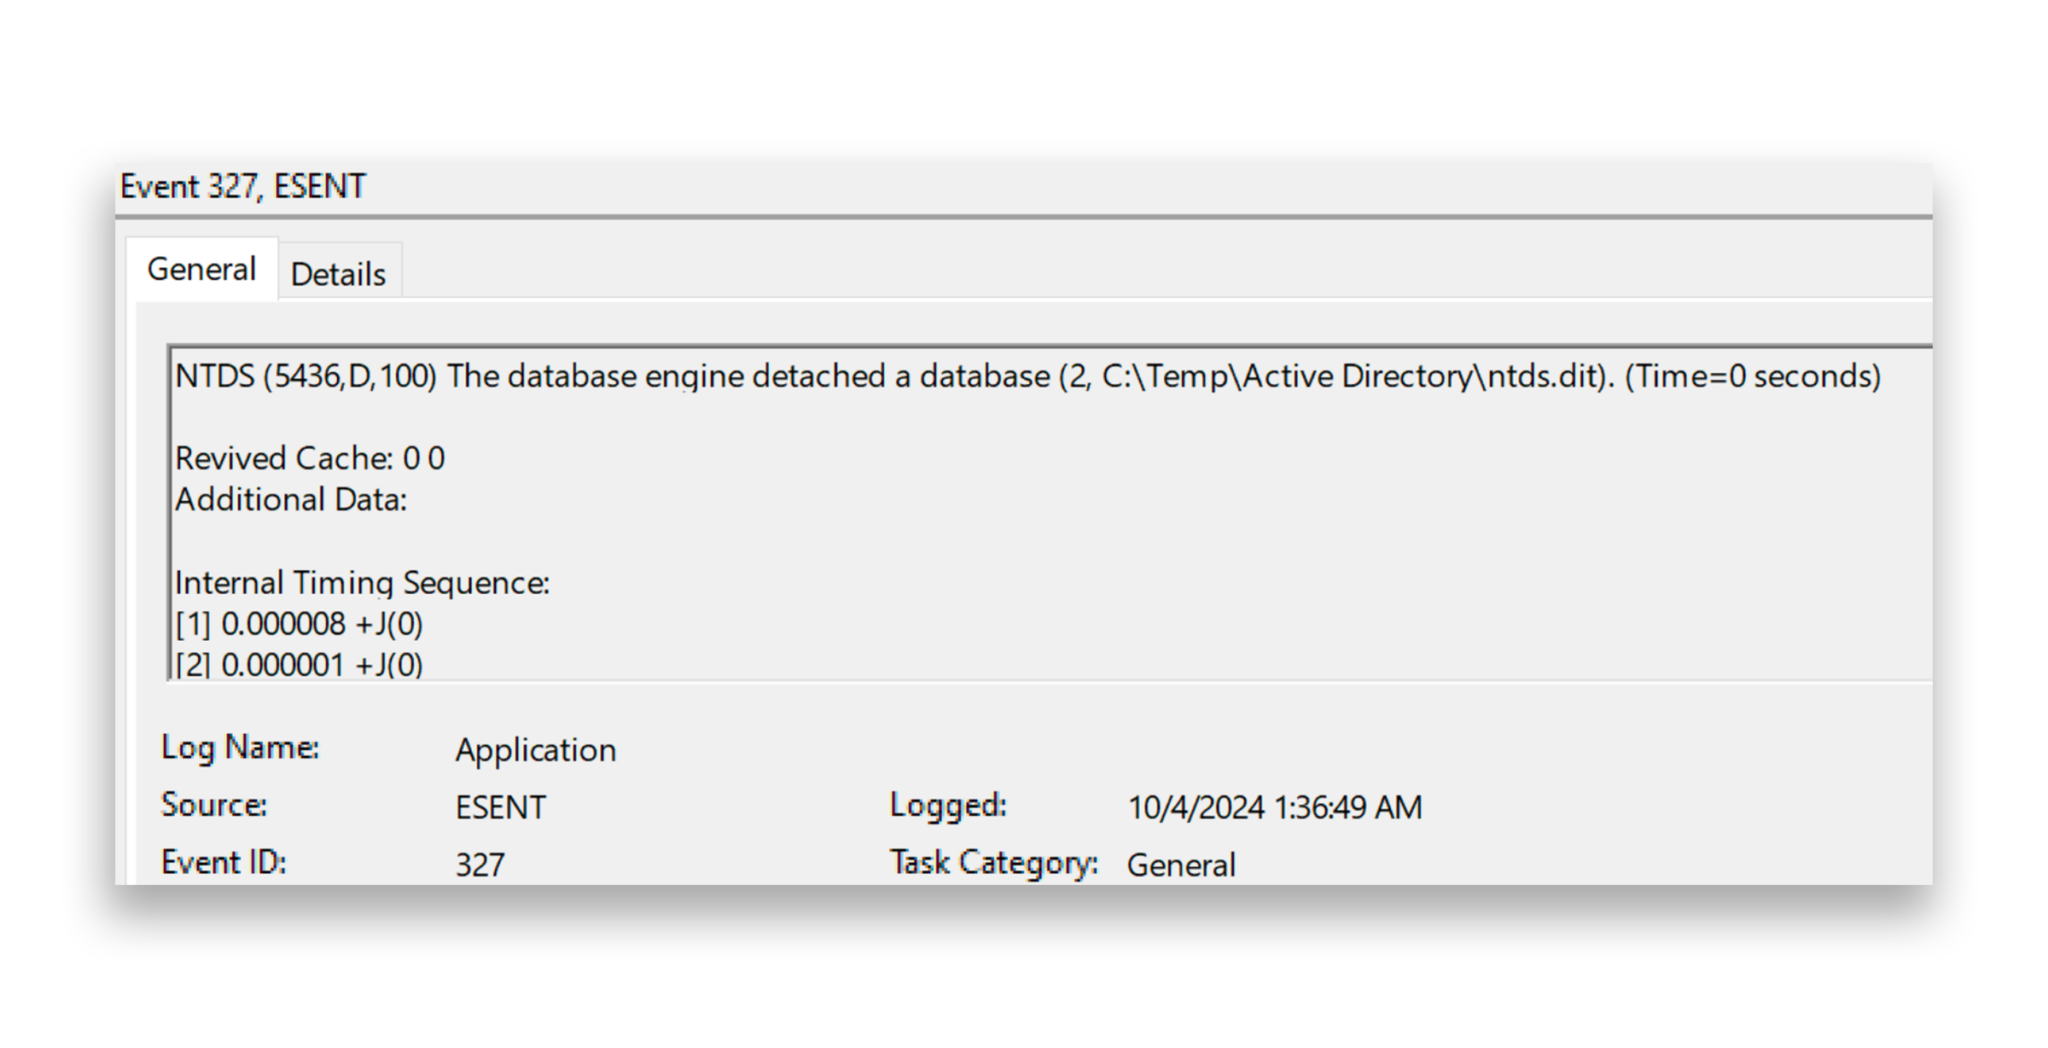Select the Revived Cache line
The height and width of the screenshot is (1048, 2048).
pos(310,458)
